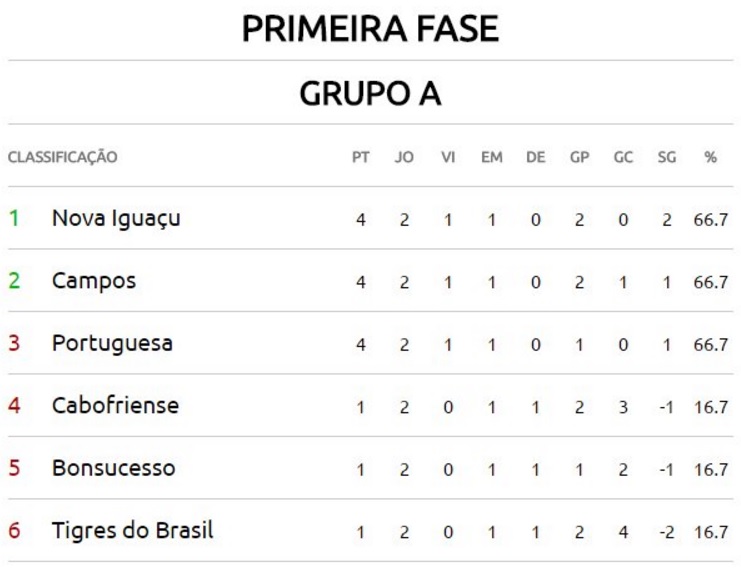Screen dimensions: 741x571
Task: Click position number 1 in standings
Action: pos(14,218)
